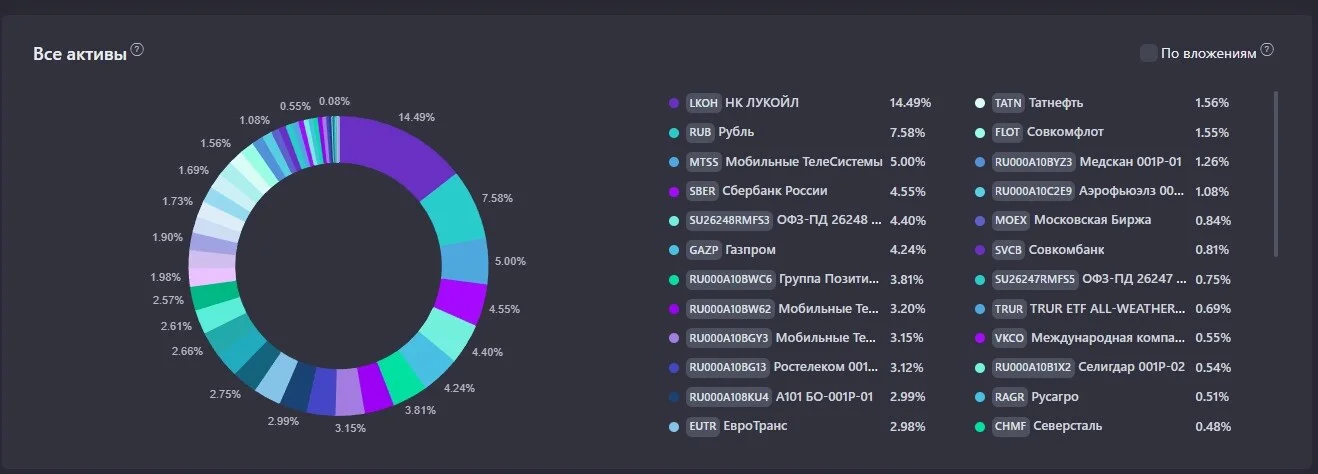Enable the По вложениям checkbox
The image size is (1318, 474).
pos(1149,53)
